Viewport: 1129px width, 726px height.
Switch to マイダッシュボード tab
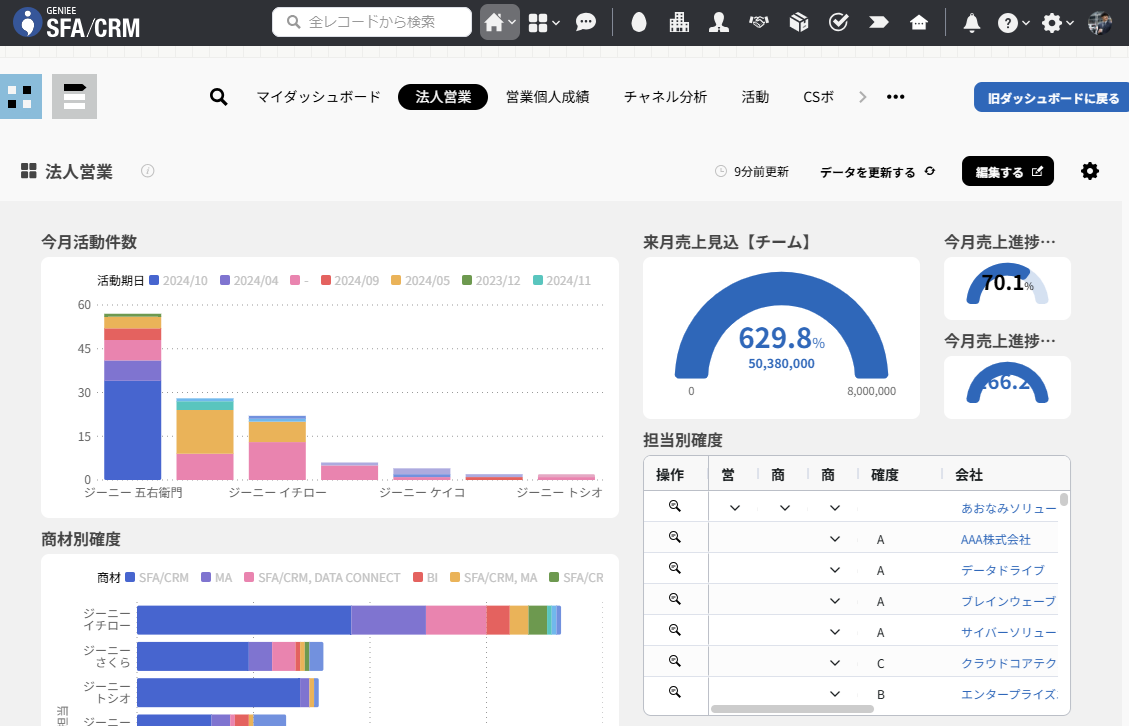[x=318, y=97]
